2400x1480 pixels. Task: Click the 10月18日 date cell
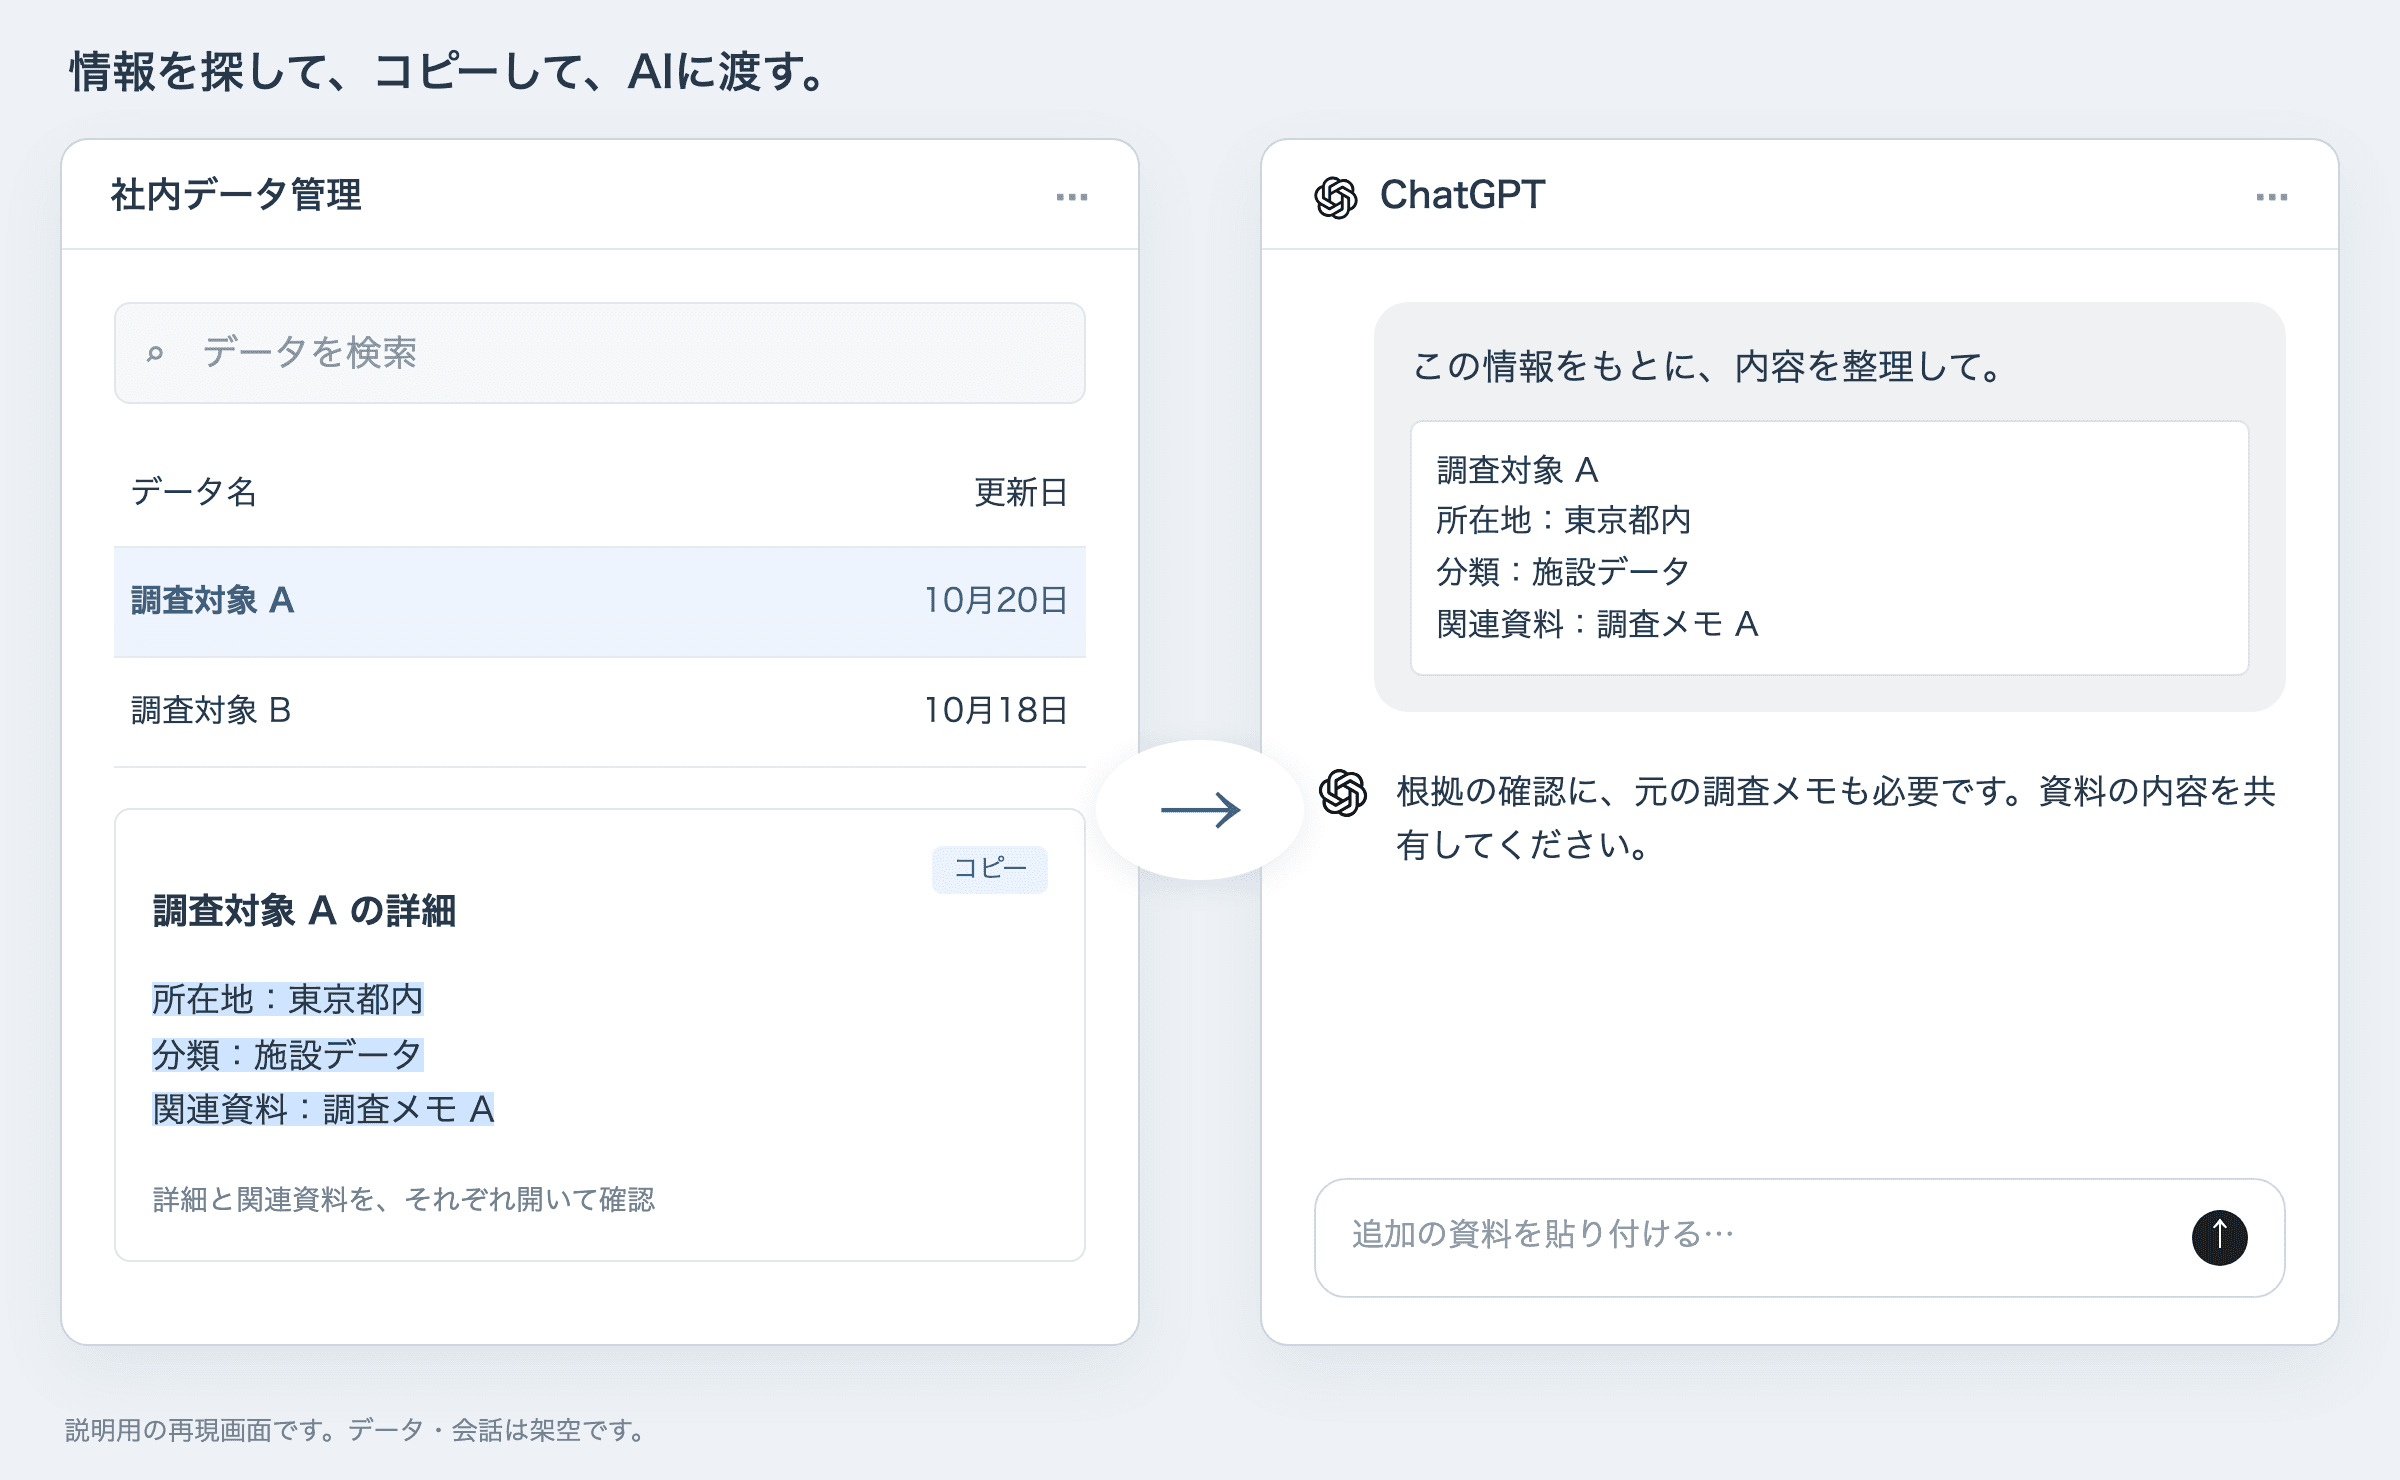[x=996, y=710]
